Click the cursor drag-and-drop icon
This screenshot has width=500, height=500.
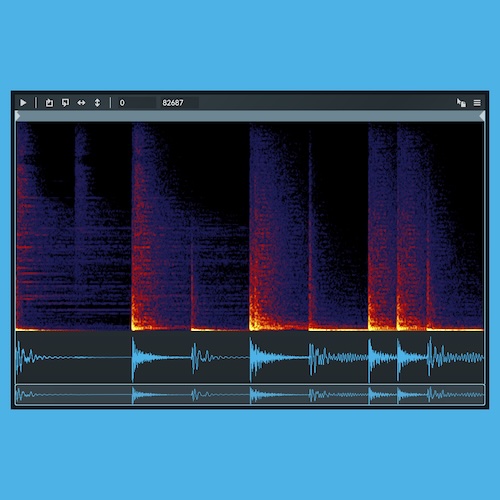click(461, 103)
